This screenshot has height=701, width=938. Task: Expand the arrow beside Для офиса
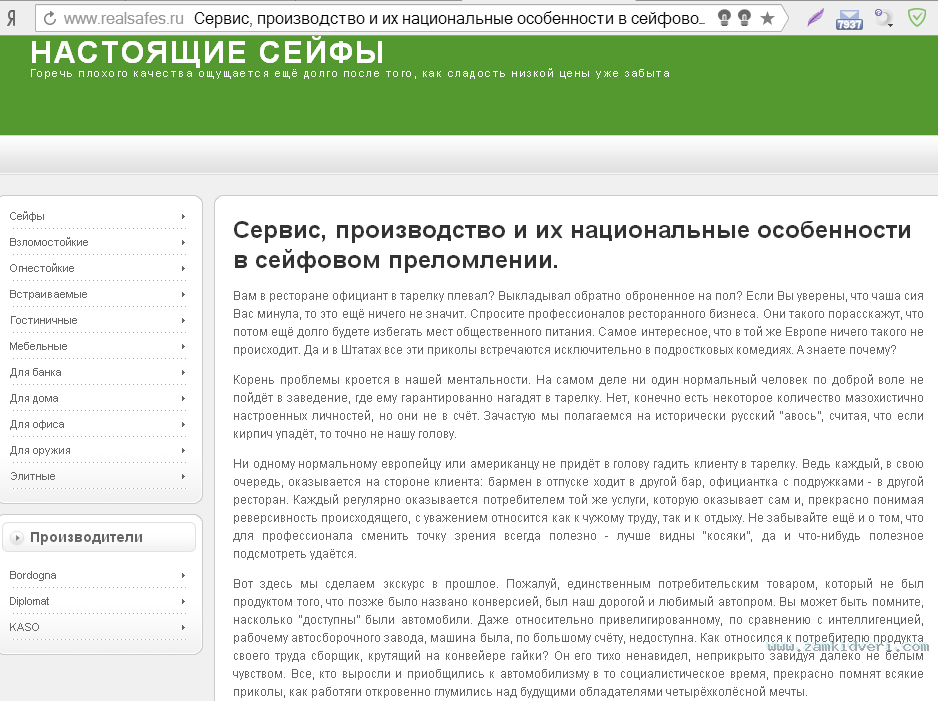183,425
